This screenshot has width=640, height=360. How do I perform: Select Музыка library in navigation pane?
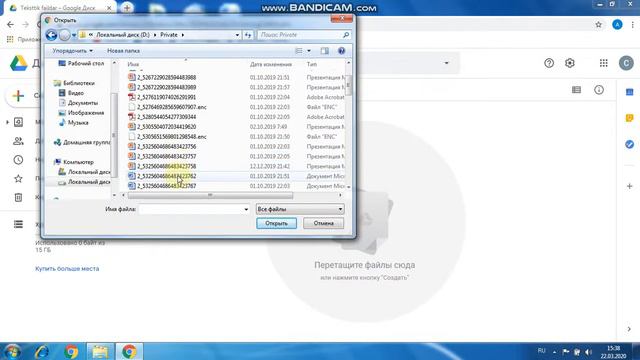tap(74, 122)
